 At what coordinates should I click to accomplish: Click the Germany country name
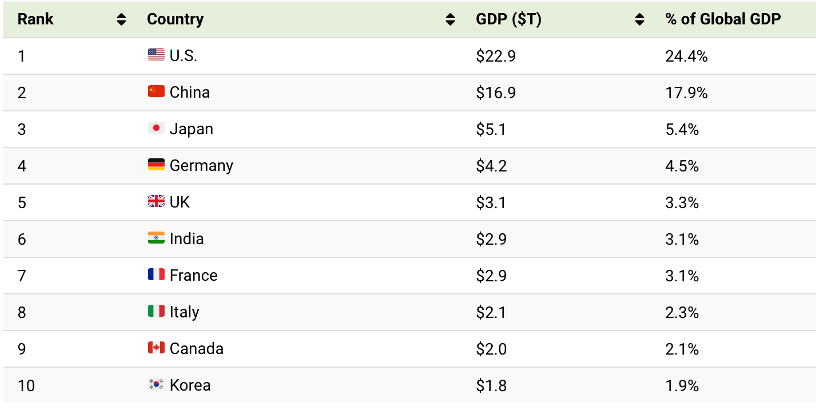click(x=201, y=165)
